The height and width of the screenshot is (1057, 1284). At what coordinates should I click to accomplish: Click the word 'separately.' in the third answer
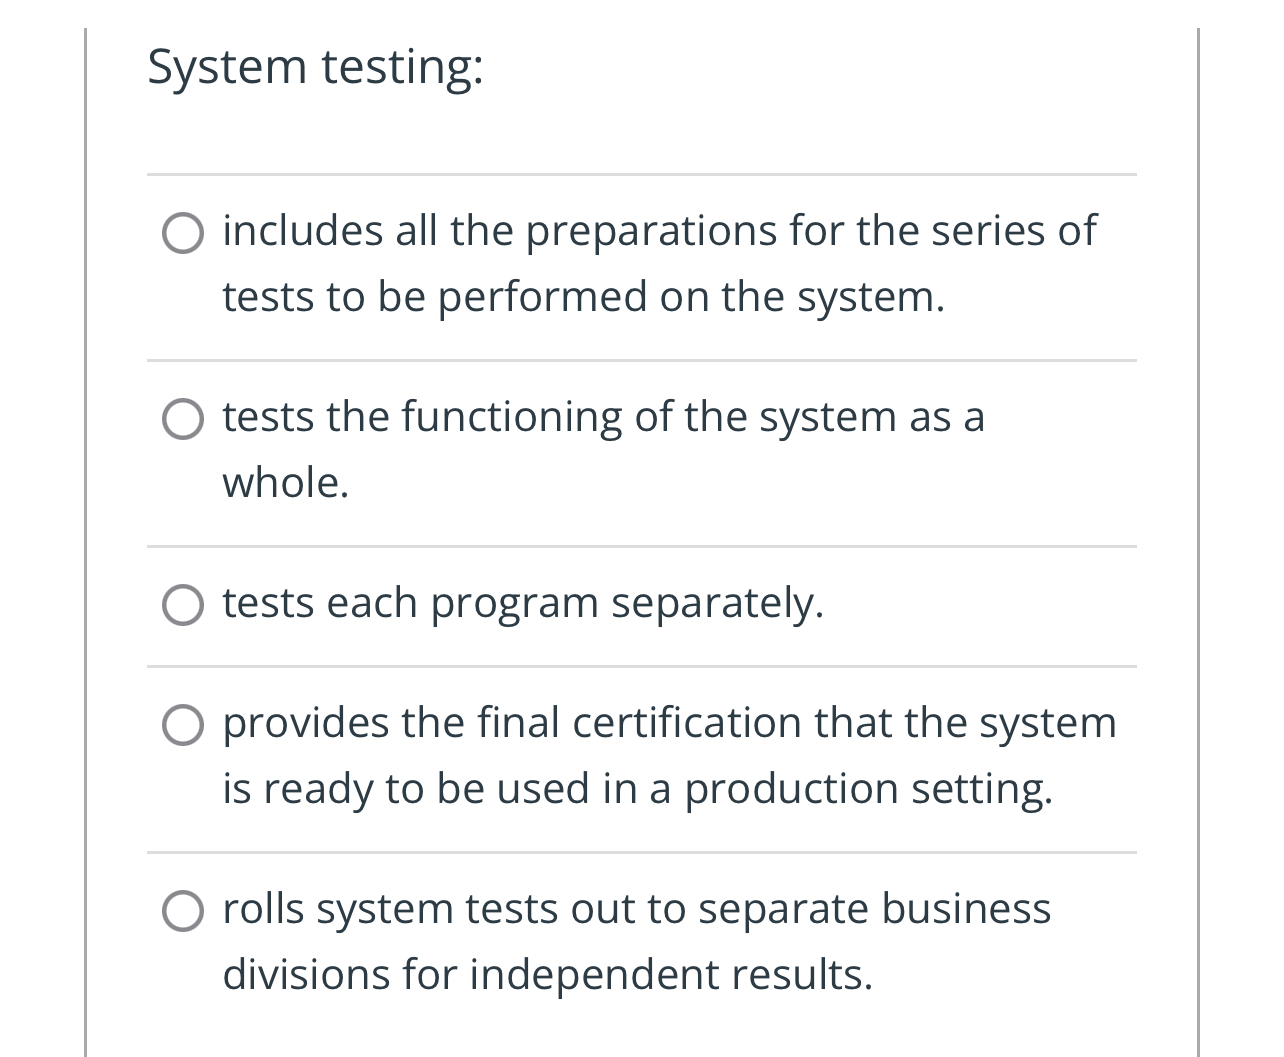pyautogui.click(x=717, y=603)
